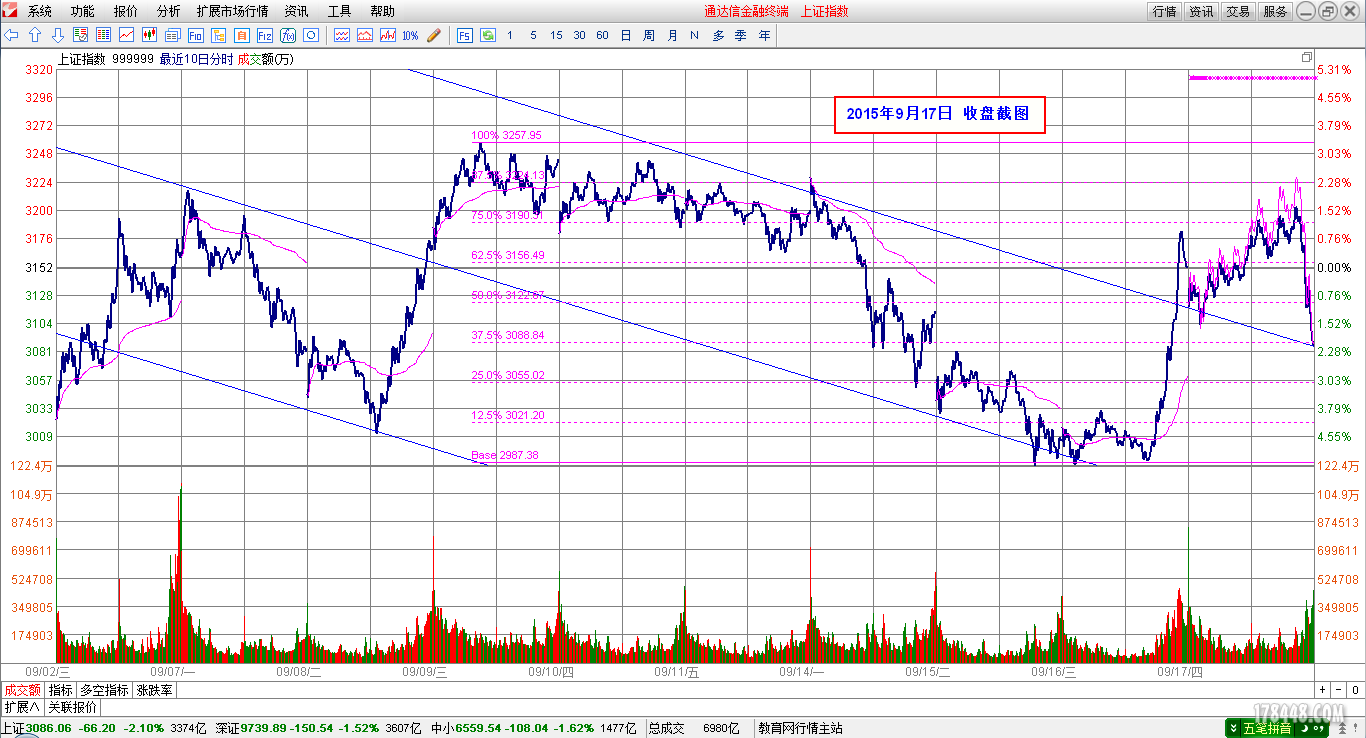The image size is (1366, 738).
Task: Click the F12 toolbar icon
Action: tap(264, 35)
